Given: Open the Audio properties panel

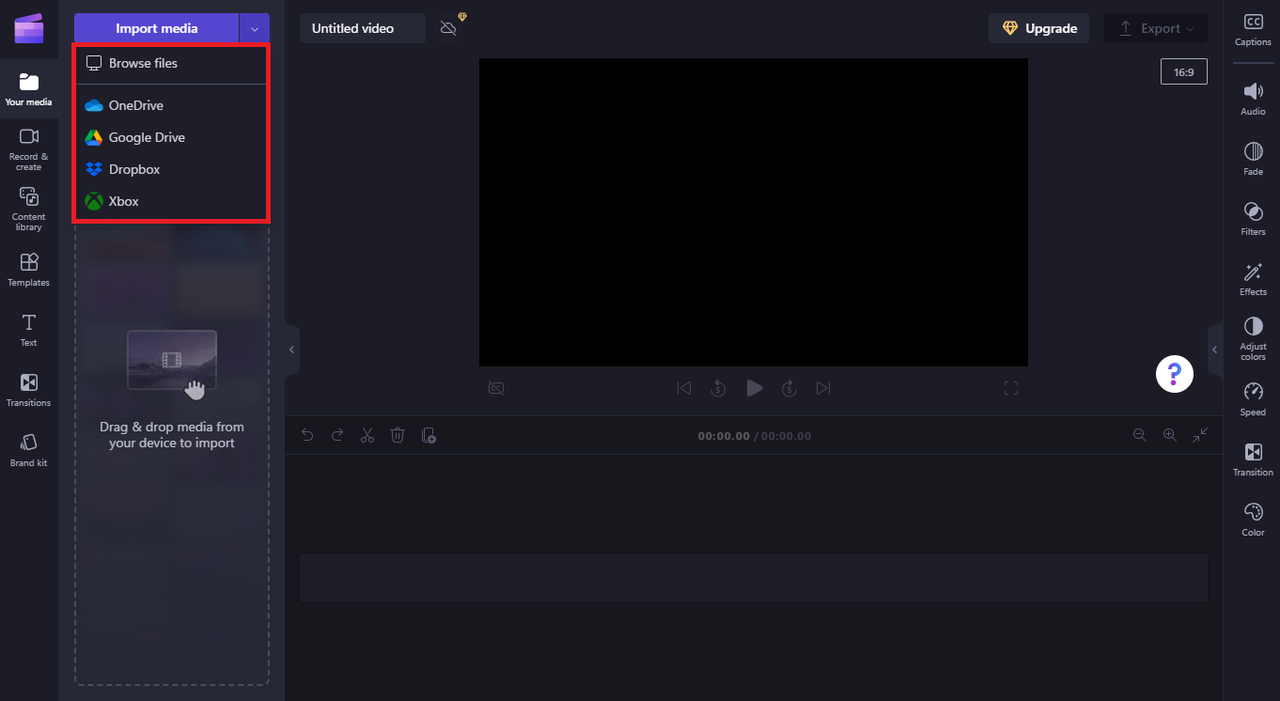Looking at the screenshot, I should click(1253, 99).
